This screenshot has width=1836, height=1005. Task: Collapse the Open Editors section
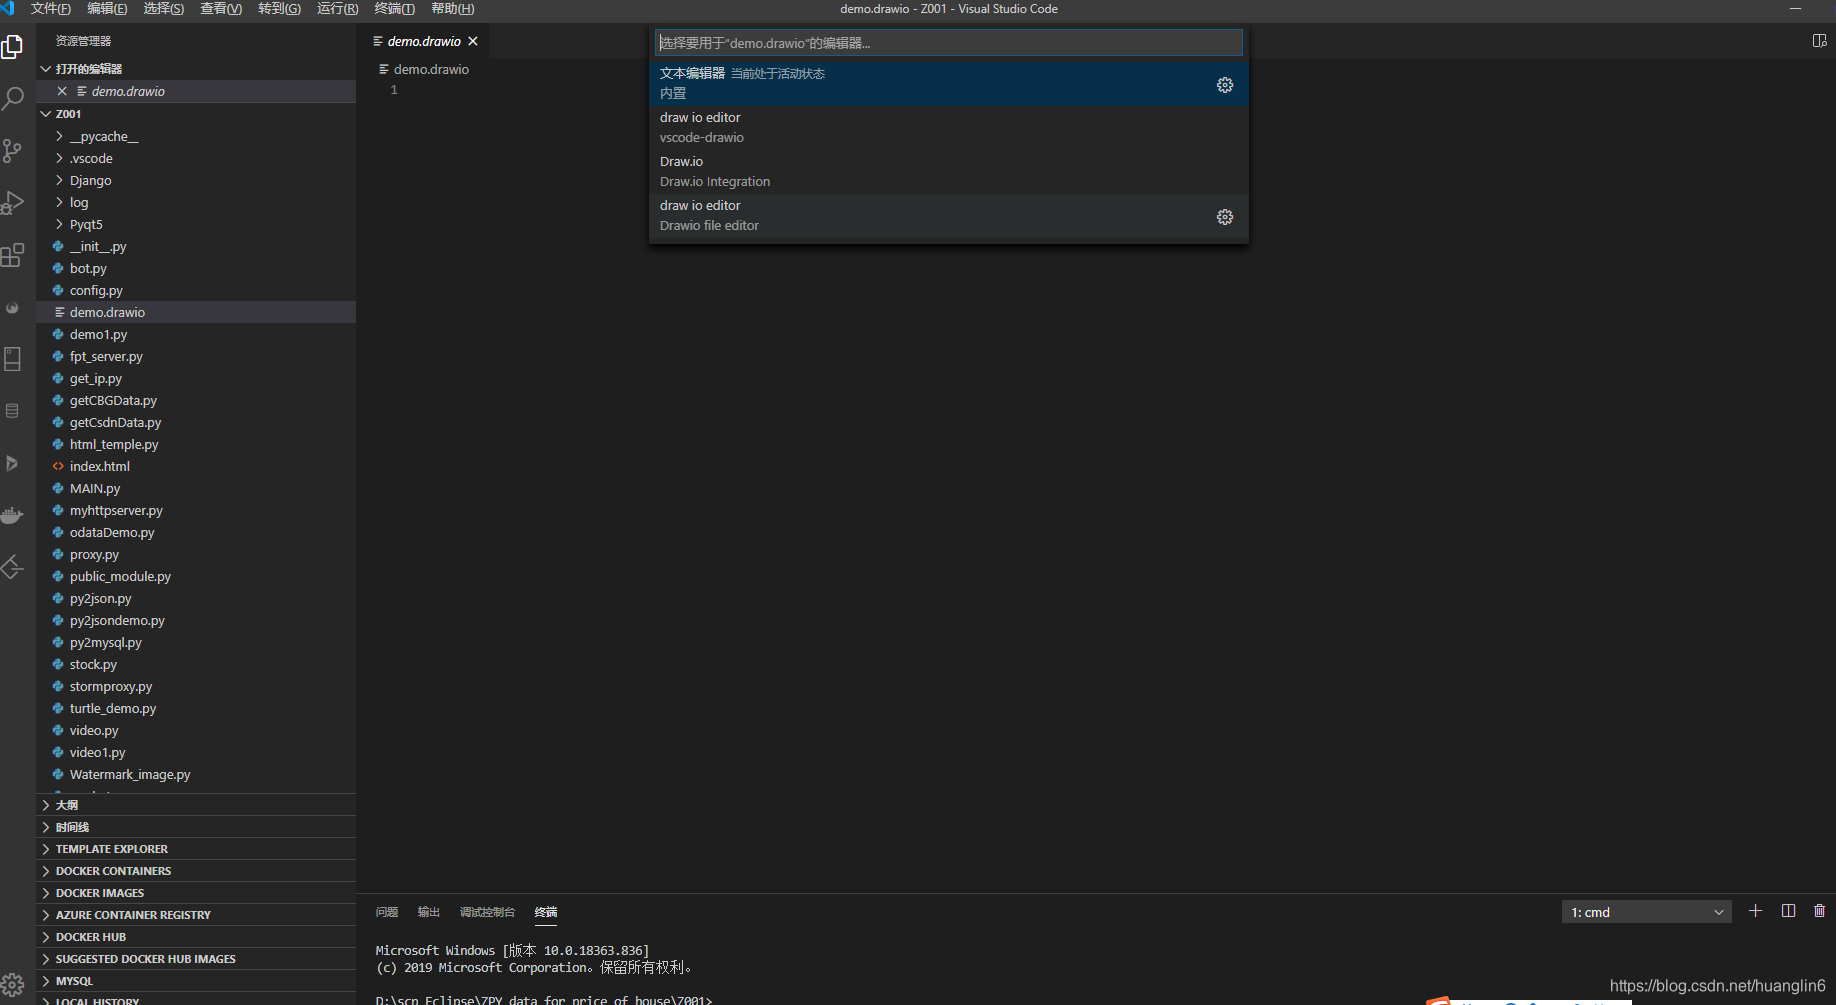[196, 69]
